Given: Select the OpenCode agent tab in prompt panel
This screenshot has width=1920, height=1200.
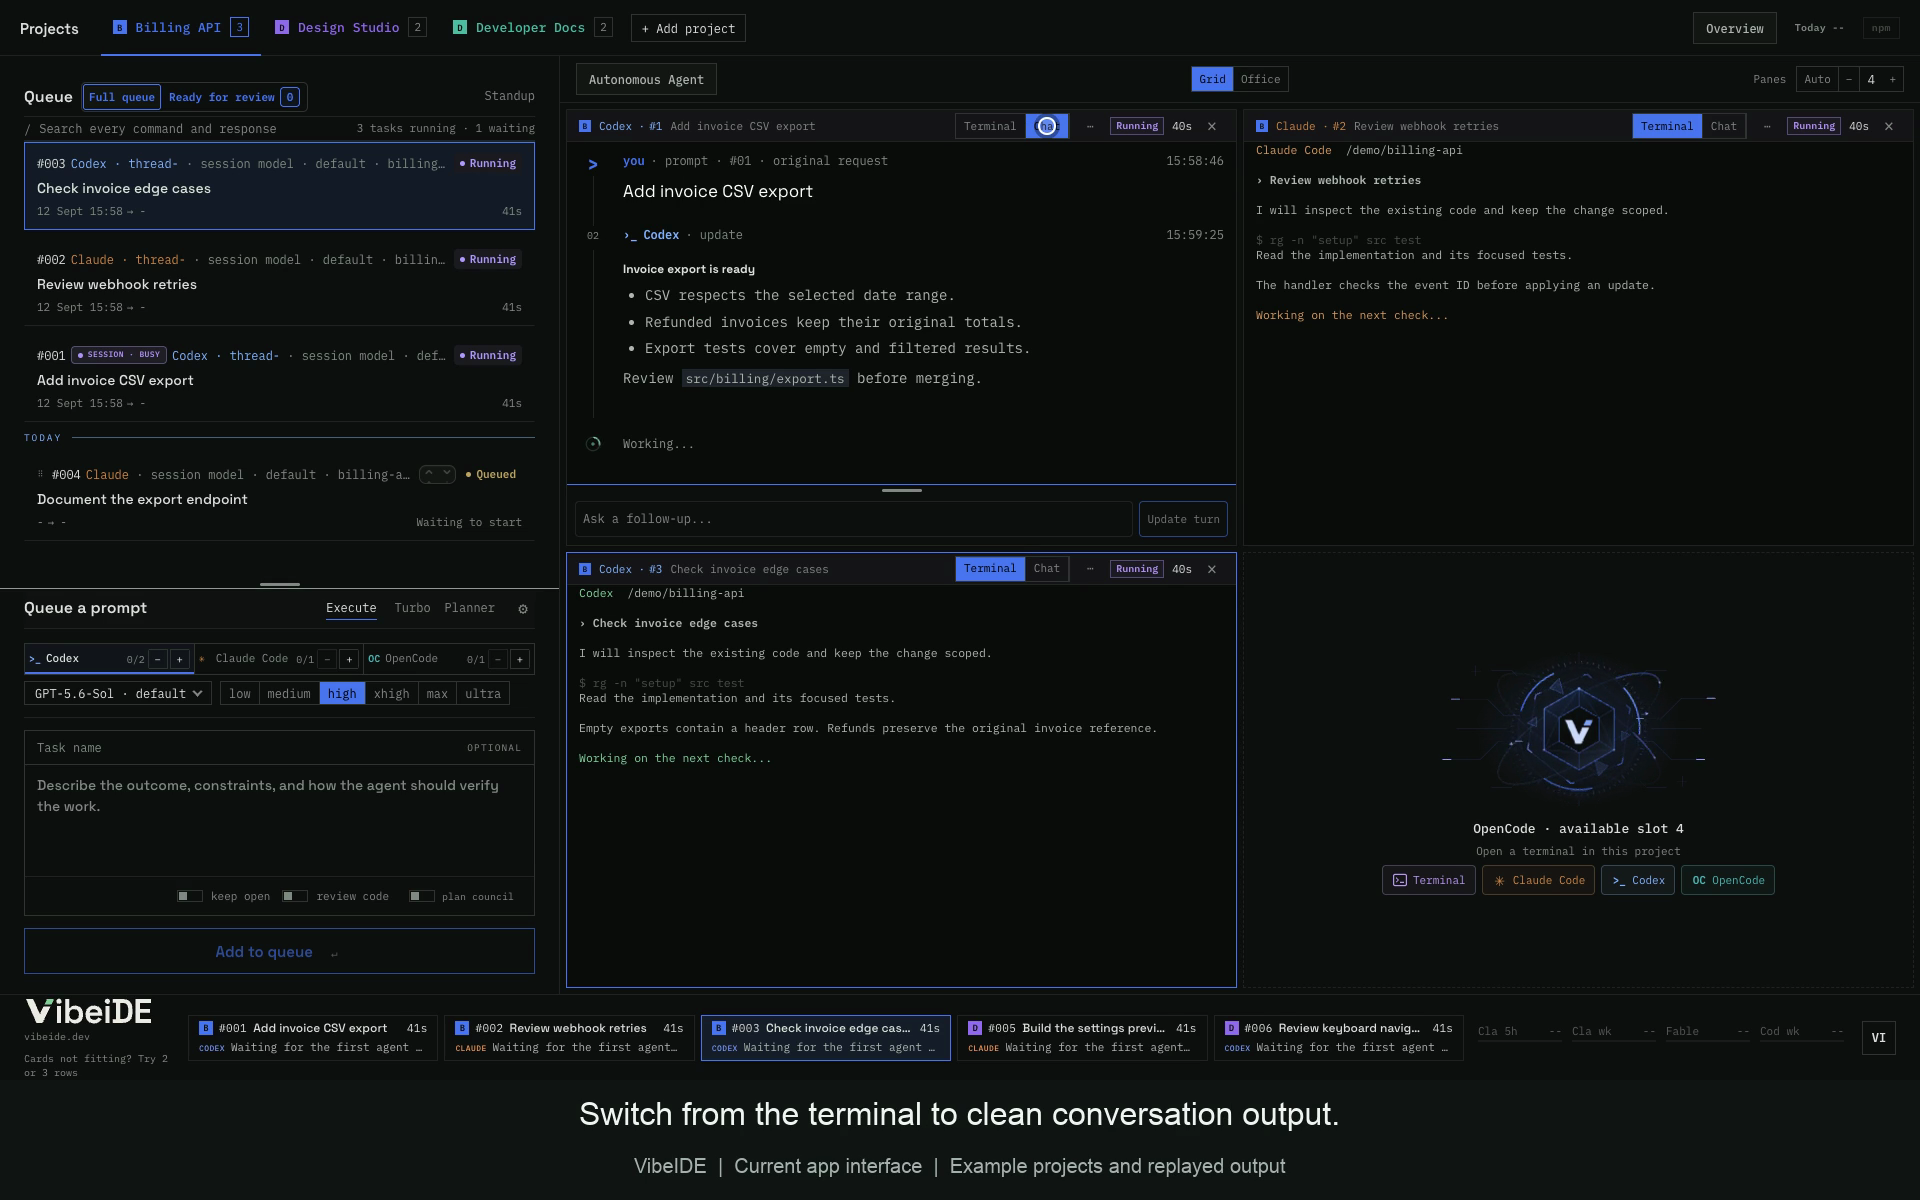Looking at the screenshot, I should (x=448, y=659).
